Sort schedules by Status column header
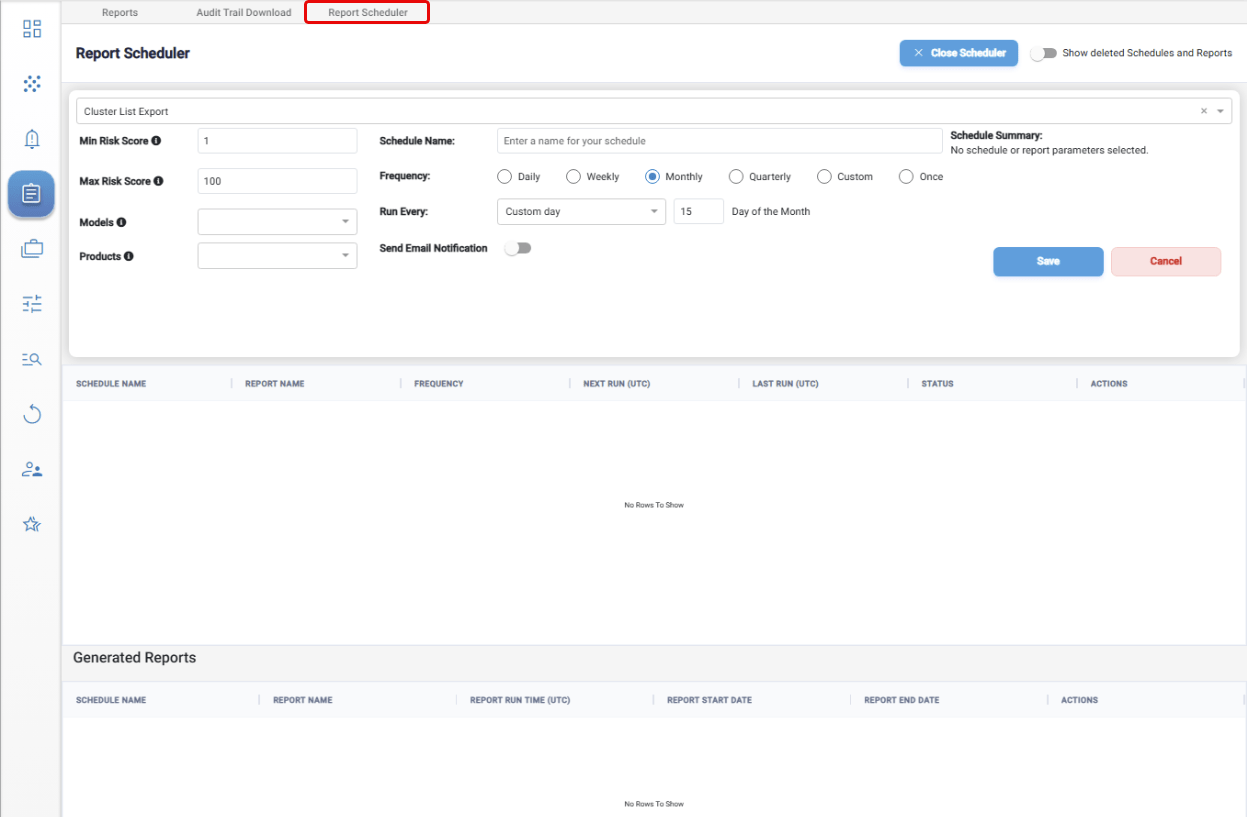This screenshot has height=817, width=1247. (x=937, y=384)
